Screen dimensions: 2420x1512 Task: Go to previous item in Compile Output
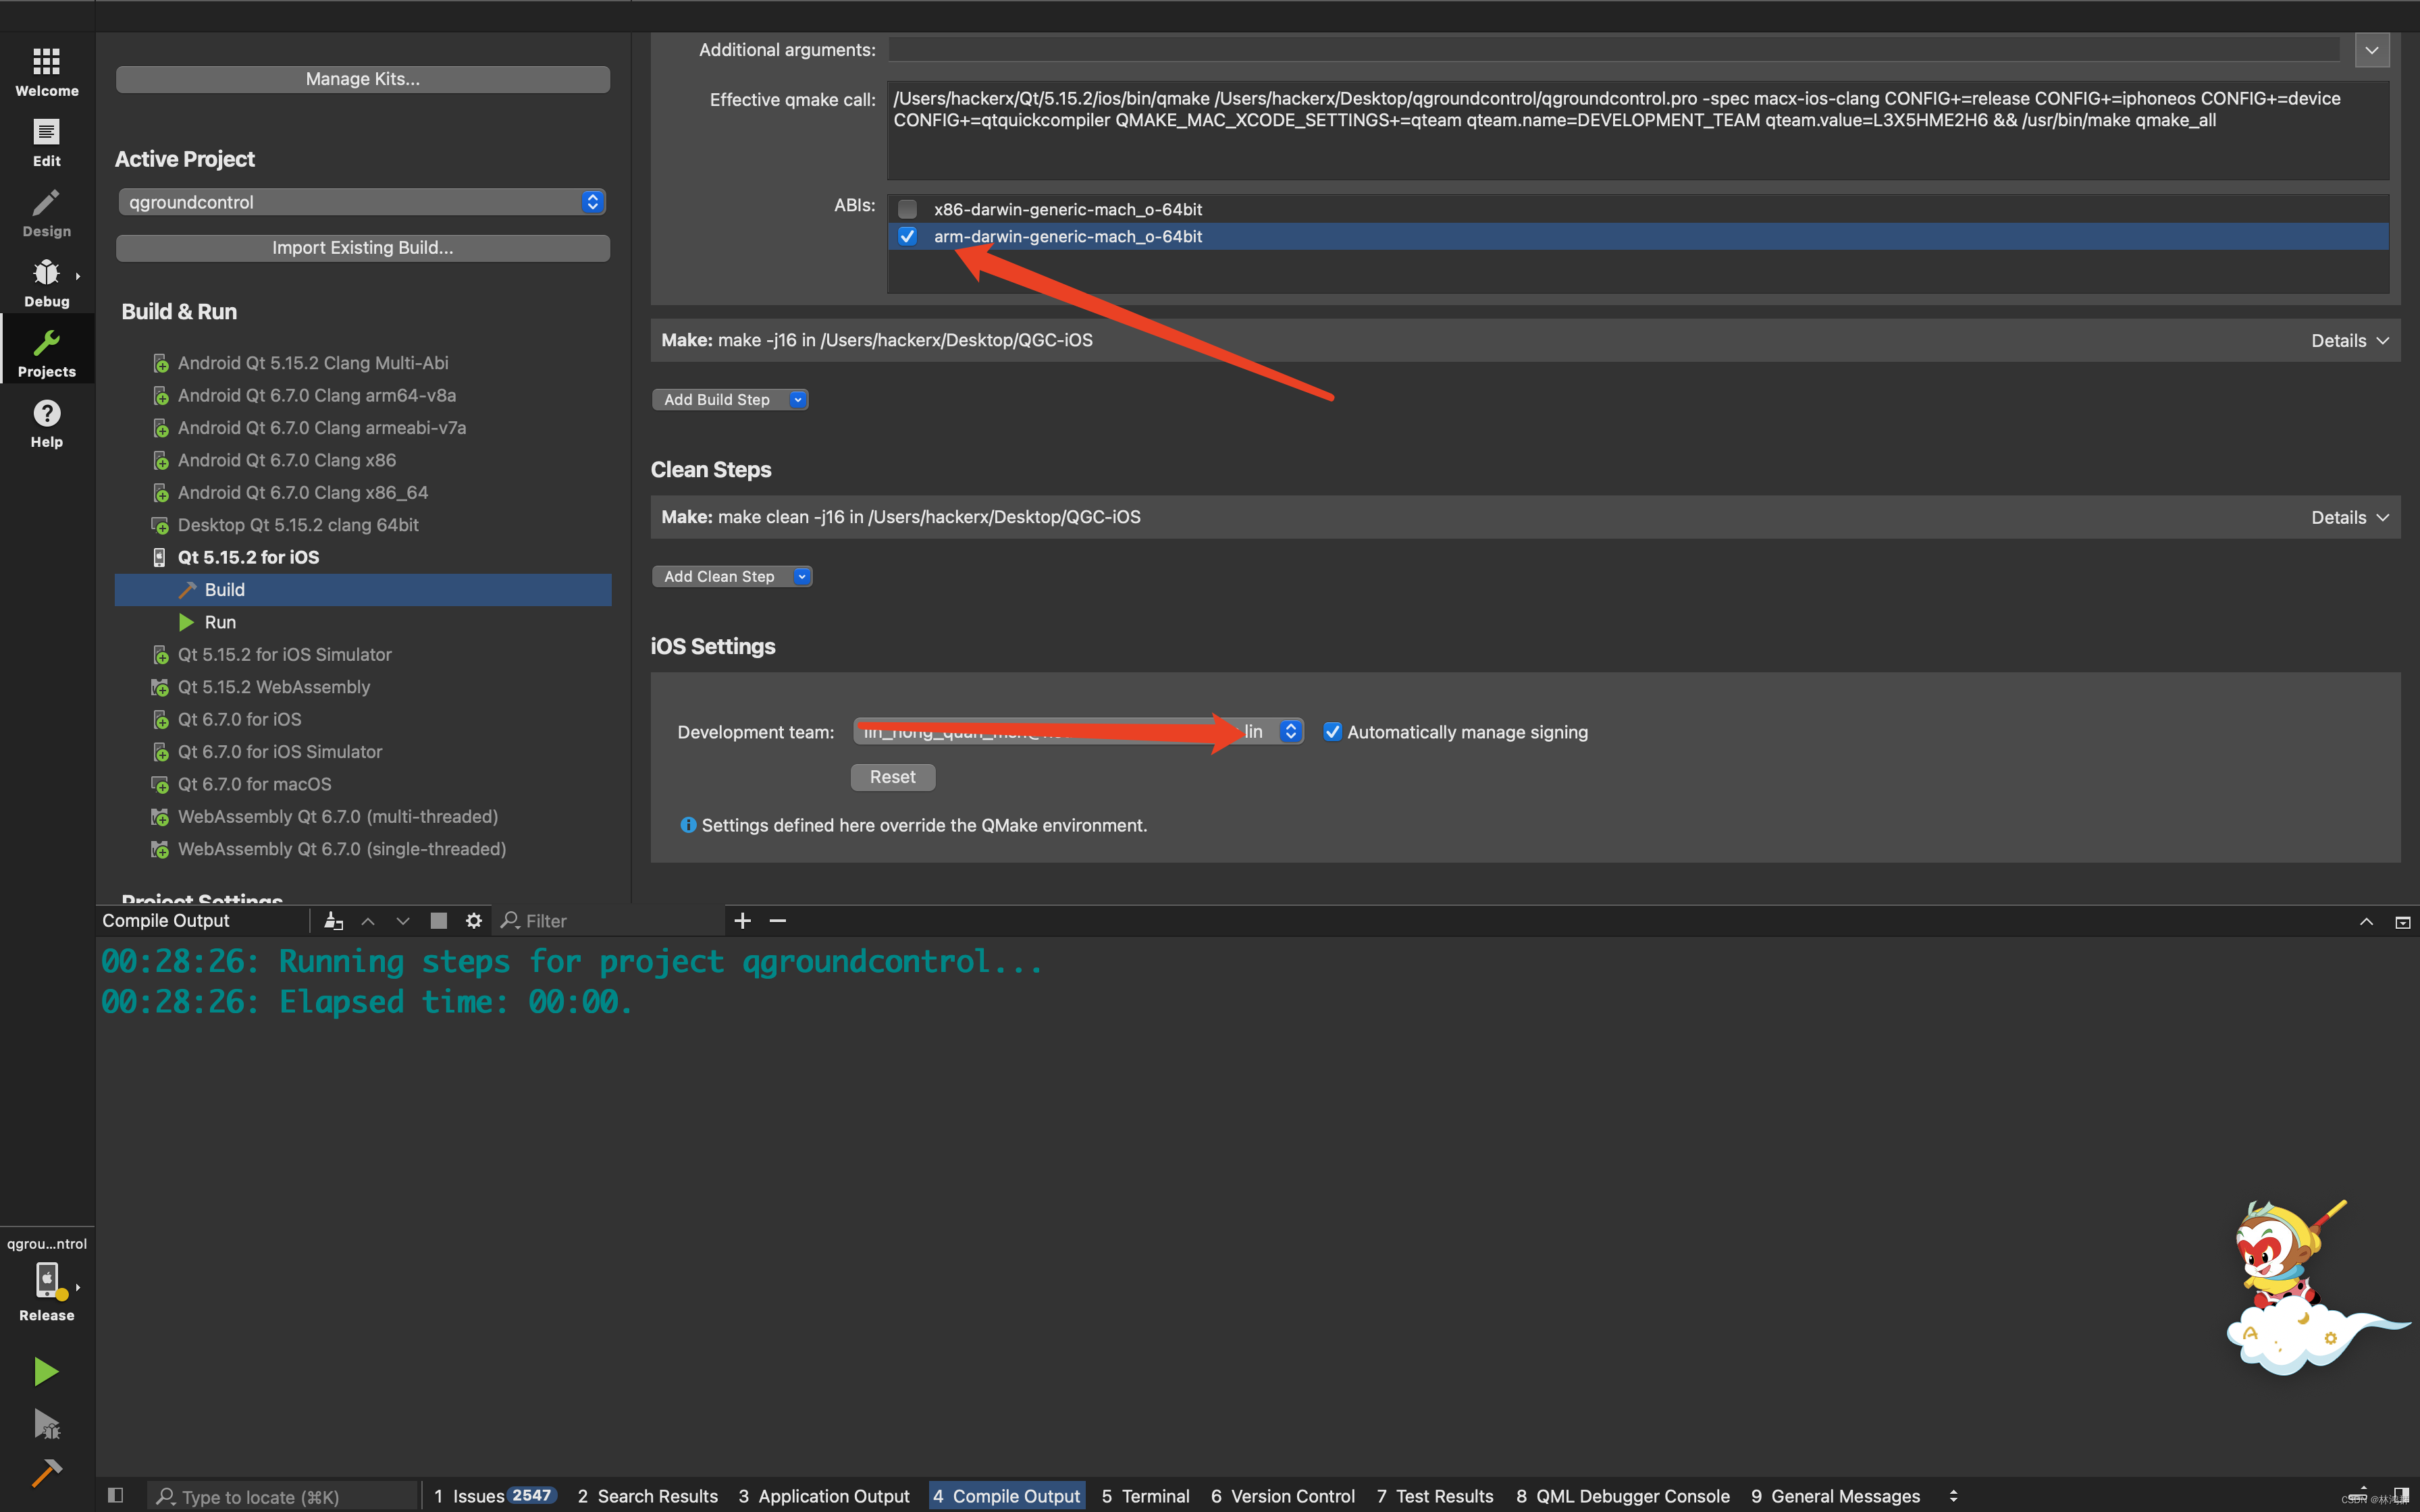click(368, 920)
